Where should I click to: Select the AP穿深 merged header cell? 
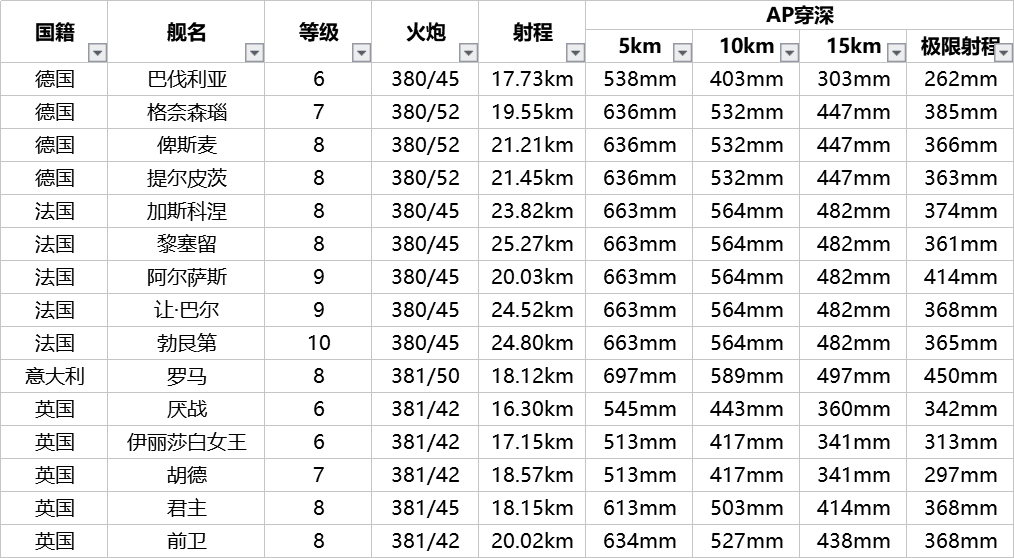799,15
